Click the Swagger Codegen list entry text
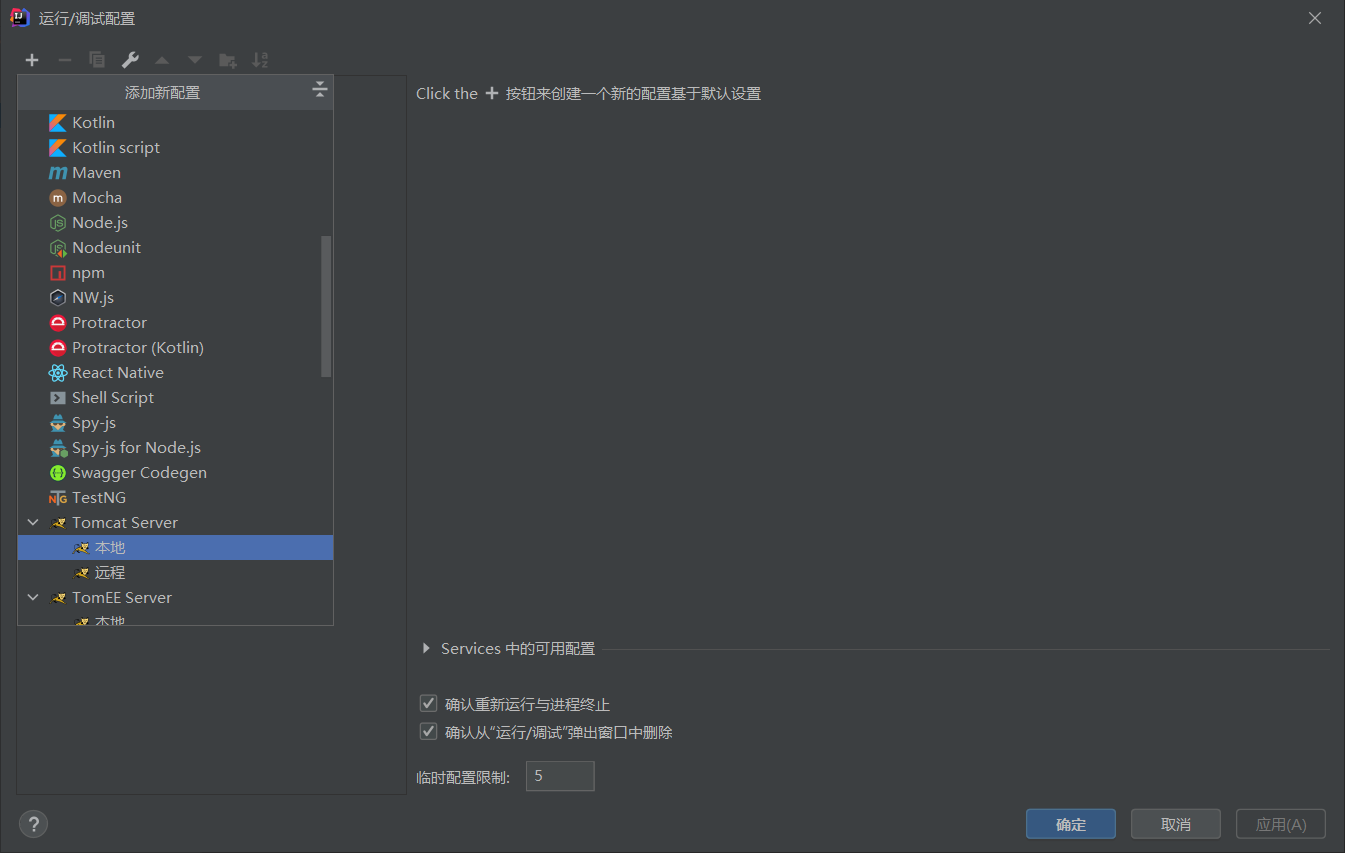The image size is (1345, 853). (x=139, y=472)
